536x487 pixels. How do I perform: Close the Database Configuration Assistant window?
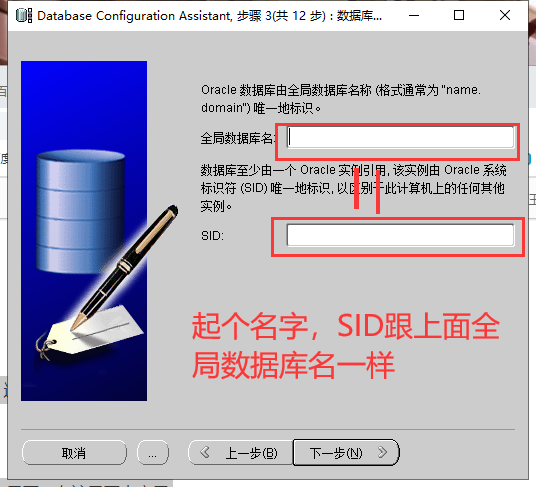505,15
